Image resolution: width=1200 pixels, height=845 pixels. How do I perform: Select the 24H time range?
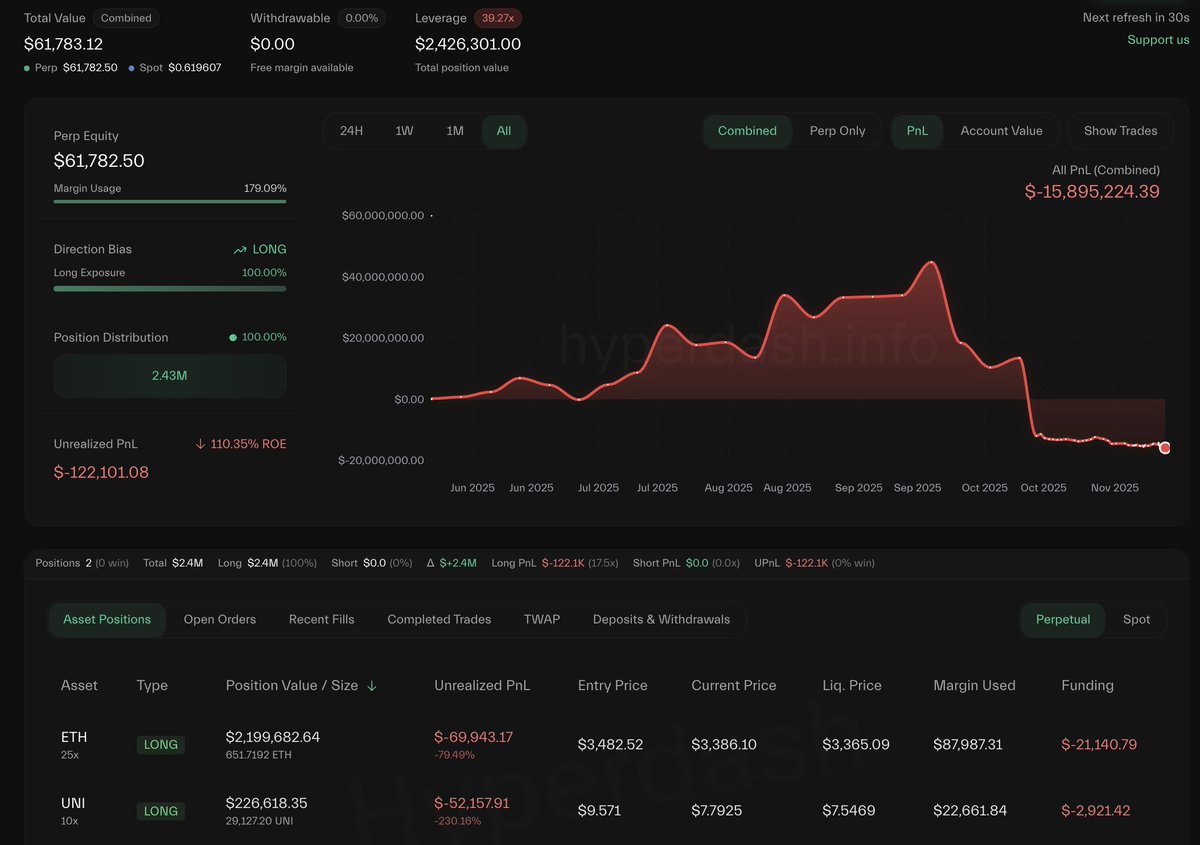351,131
